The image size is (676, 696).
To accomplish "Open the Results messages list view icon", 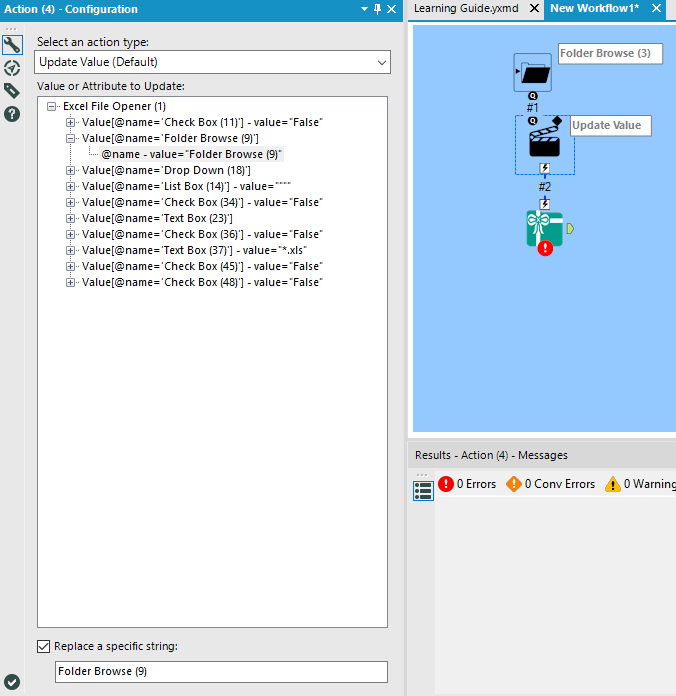I will [x=423, y=490].
